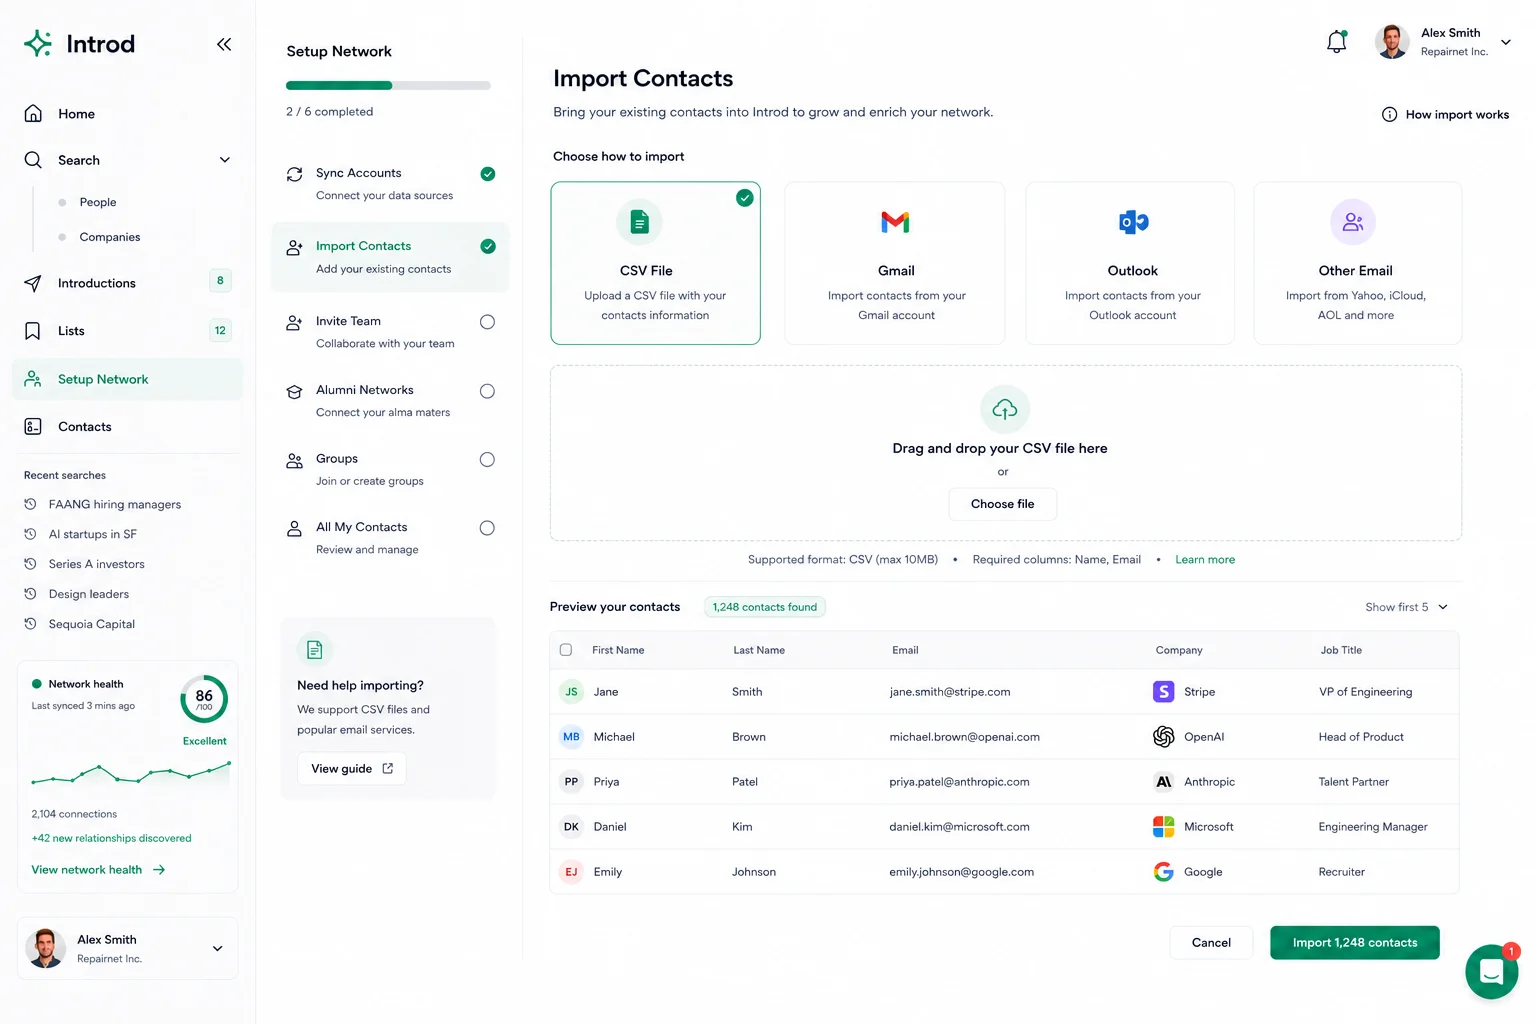The width and height of the screenshot is (1536, 1024).
Task: Click the OpenAI company logo
Action: pos(1163,737)
